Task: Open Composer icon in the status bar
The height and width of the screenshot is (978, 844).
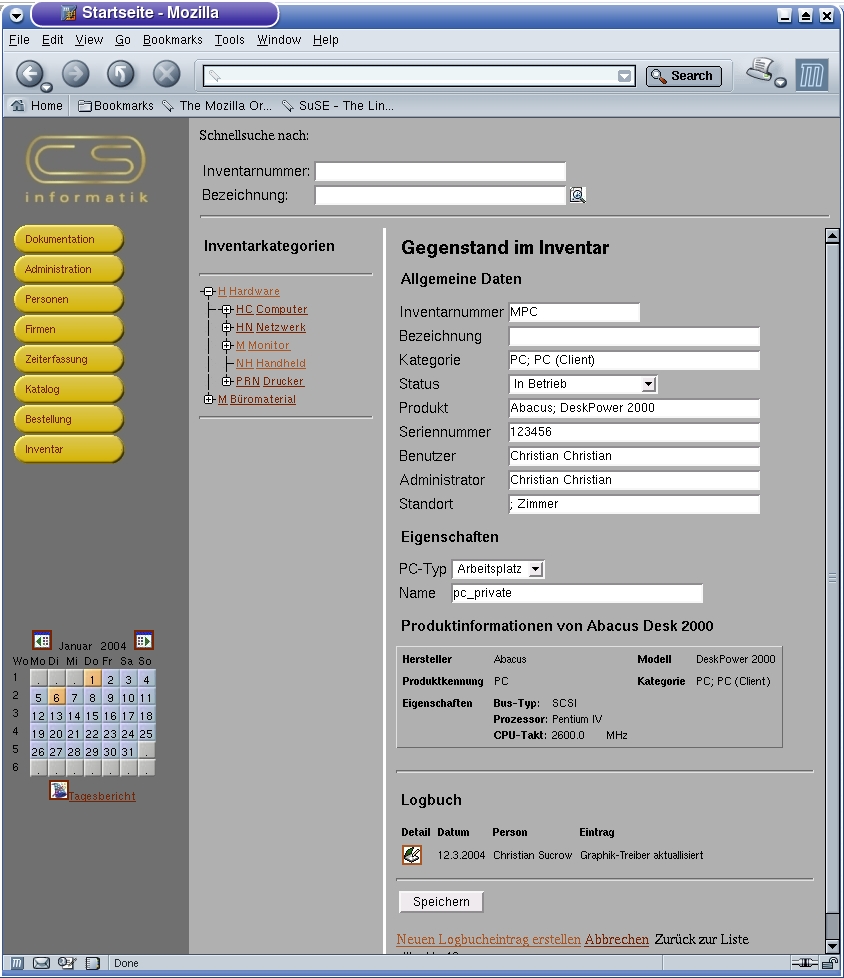Action: [67, 963]
